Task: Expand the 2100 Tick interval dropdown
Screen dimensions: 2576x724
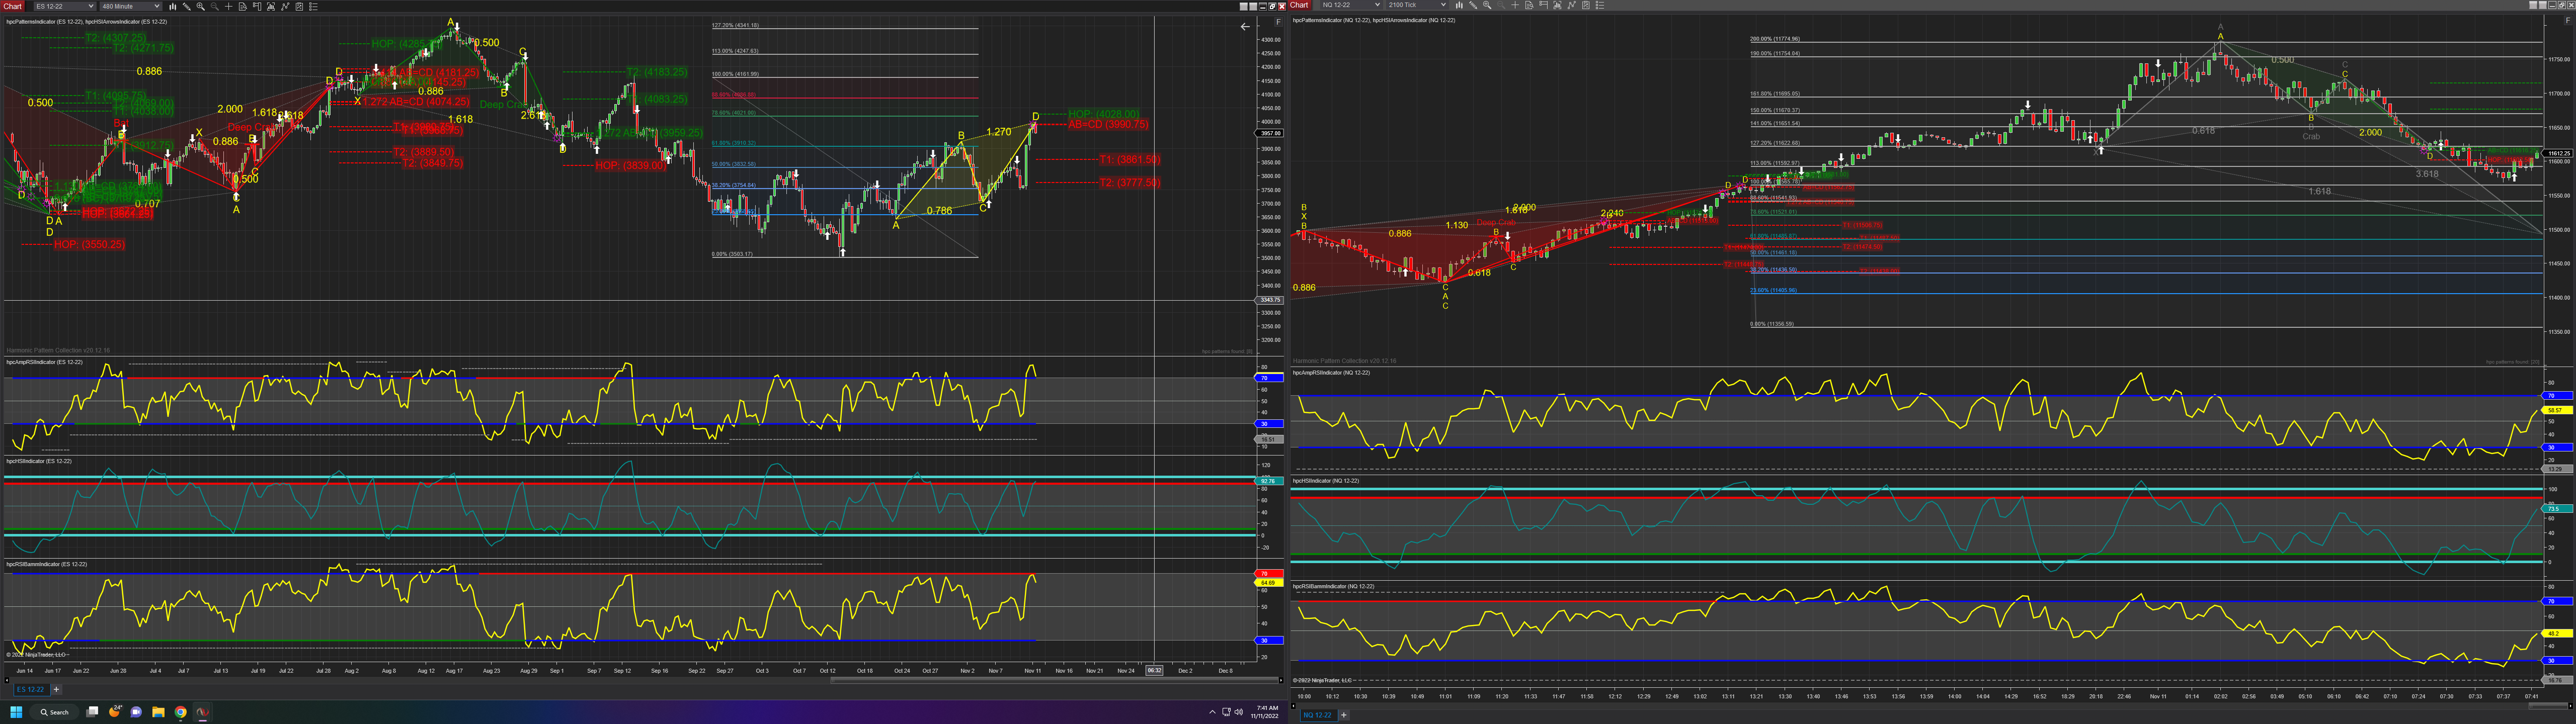Action: point(1417,5)
